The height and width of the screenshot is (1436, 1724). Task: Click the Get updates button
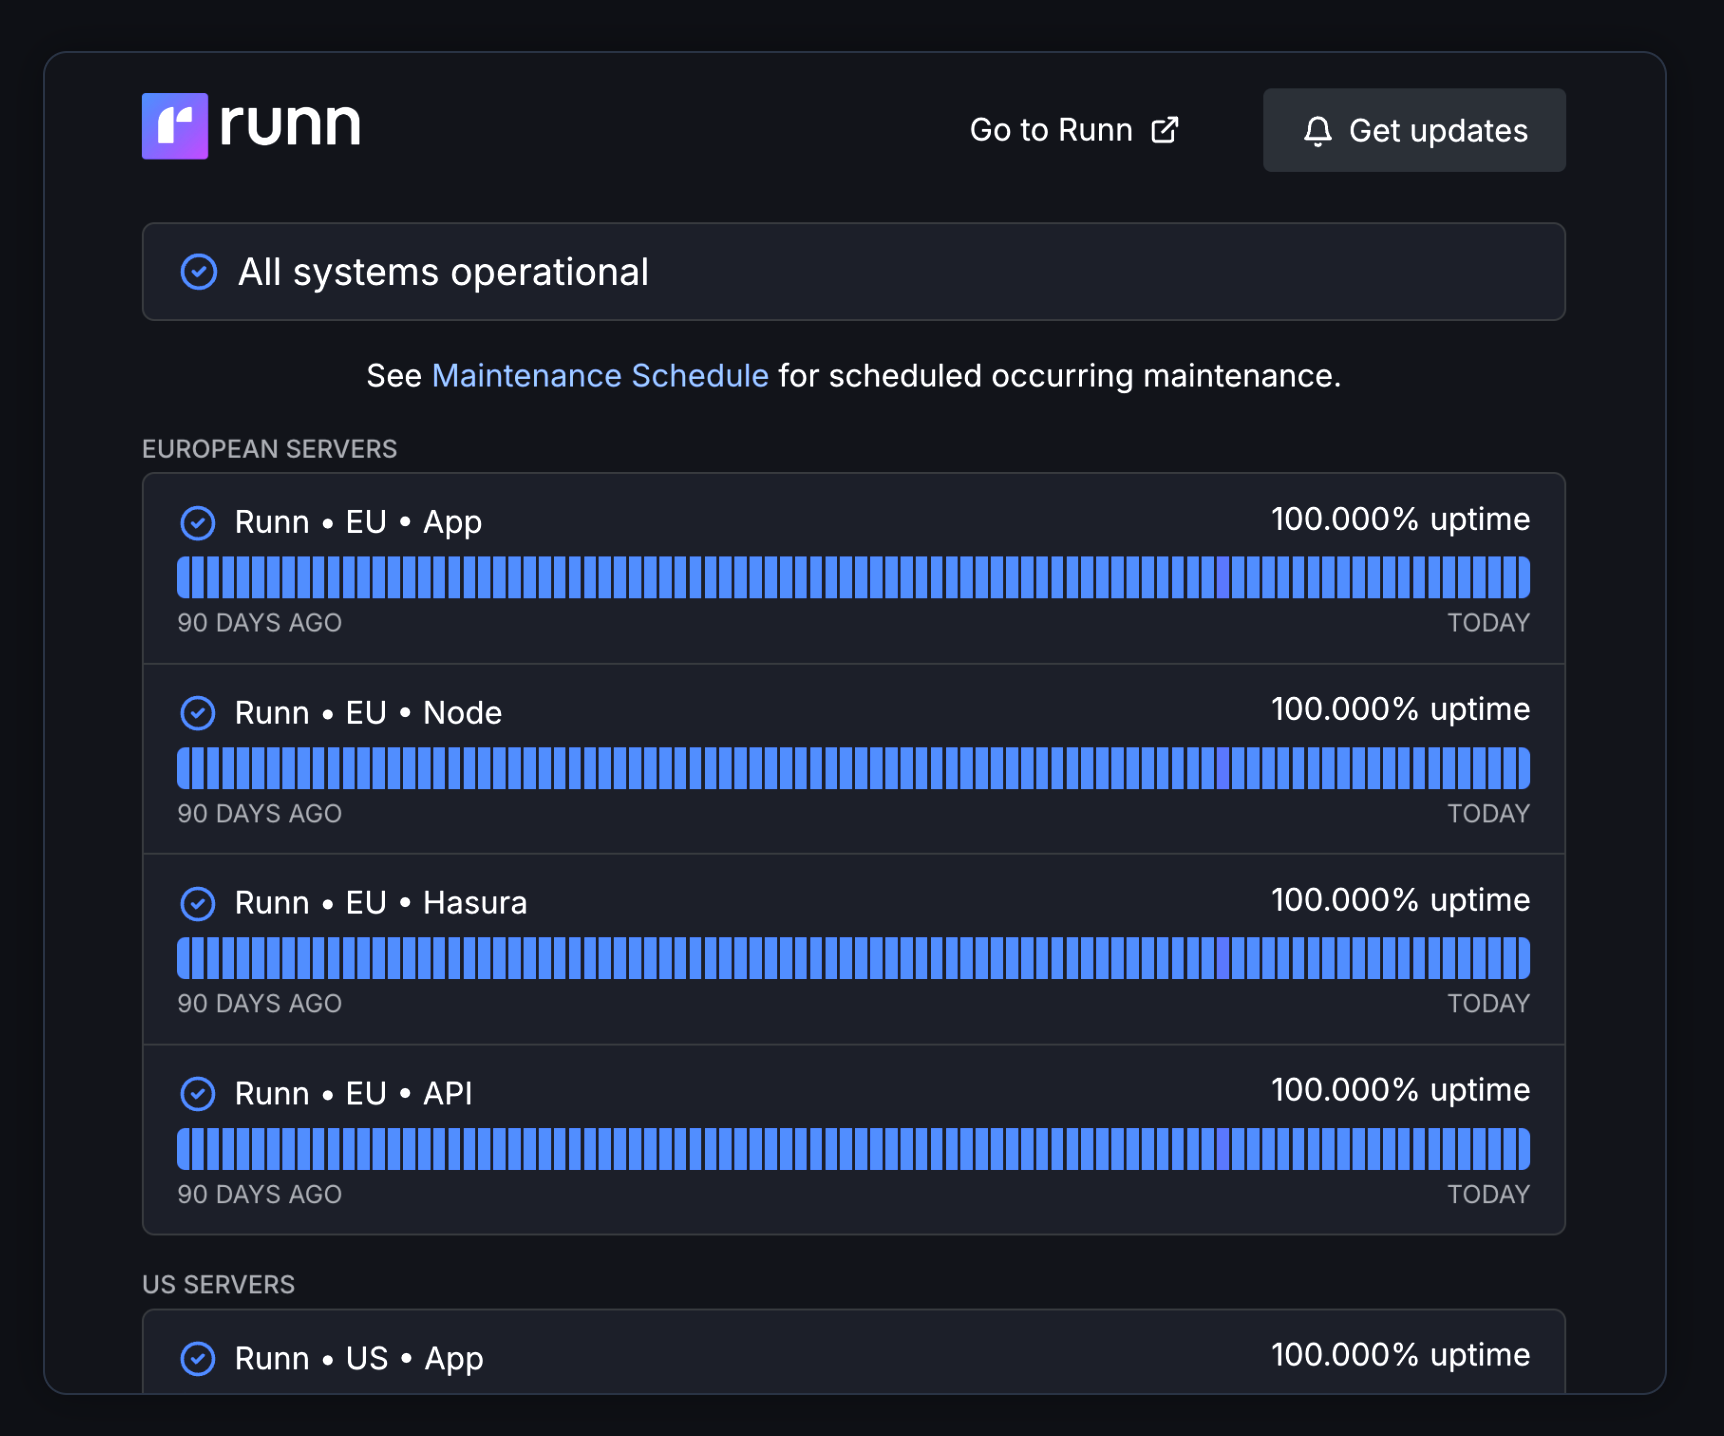point(1414,130)
